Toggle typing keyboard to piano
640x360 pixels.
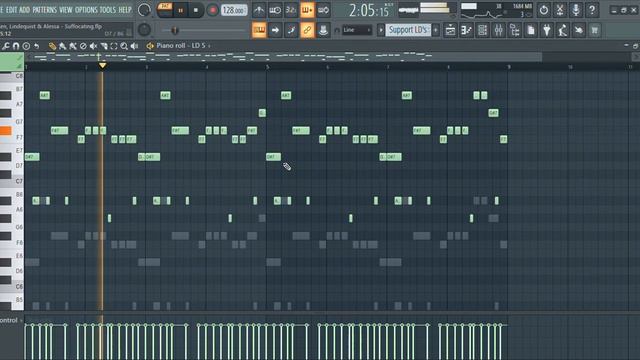tap(259, 30)
